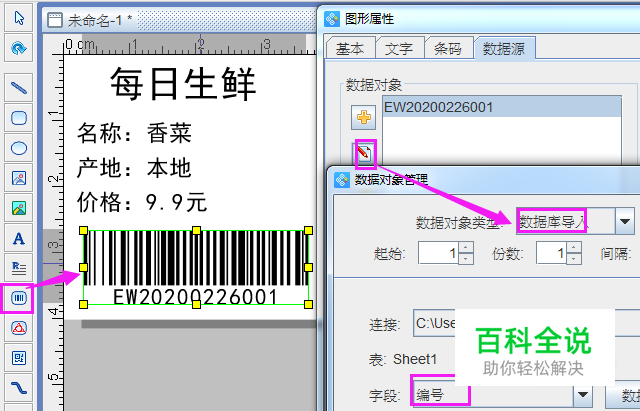Select the curve drawing tool
Viewport: 640px width, 411px height.
(x=18, y=387)
